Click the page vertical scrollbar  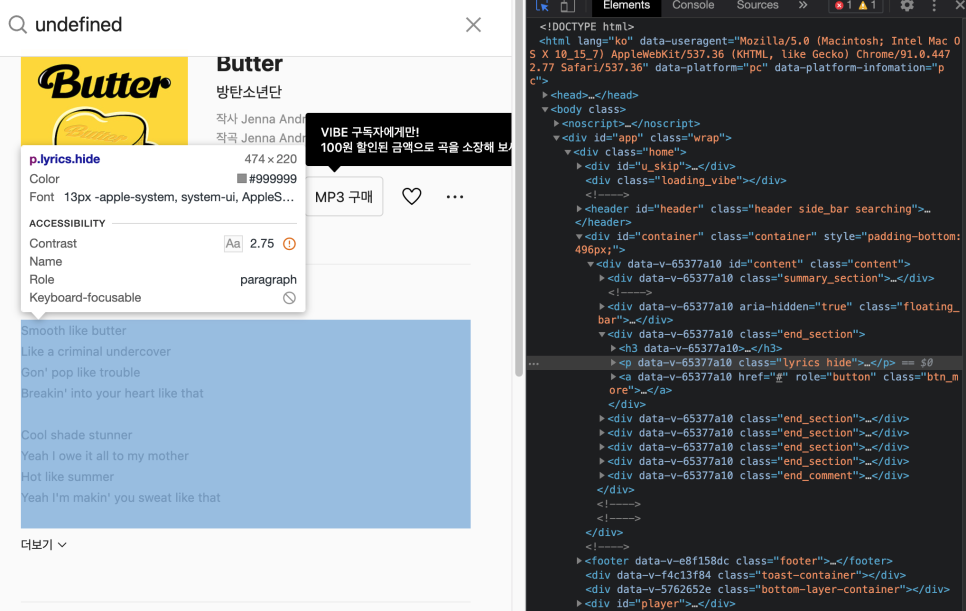[x=519, y=216]
